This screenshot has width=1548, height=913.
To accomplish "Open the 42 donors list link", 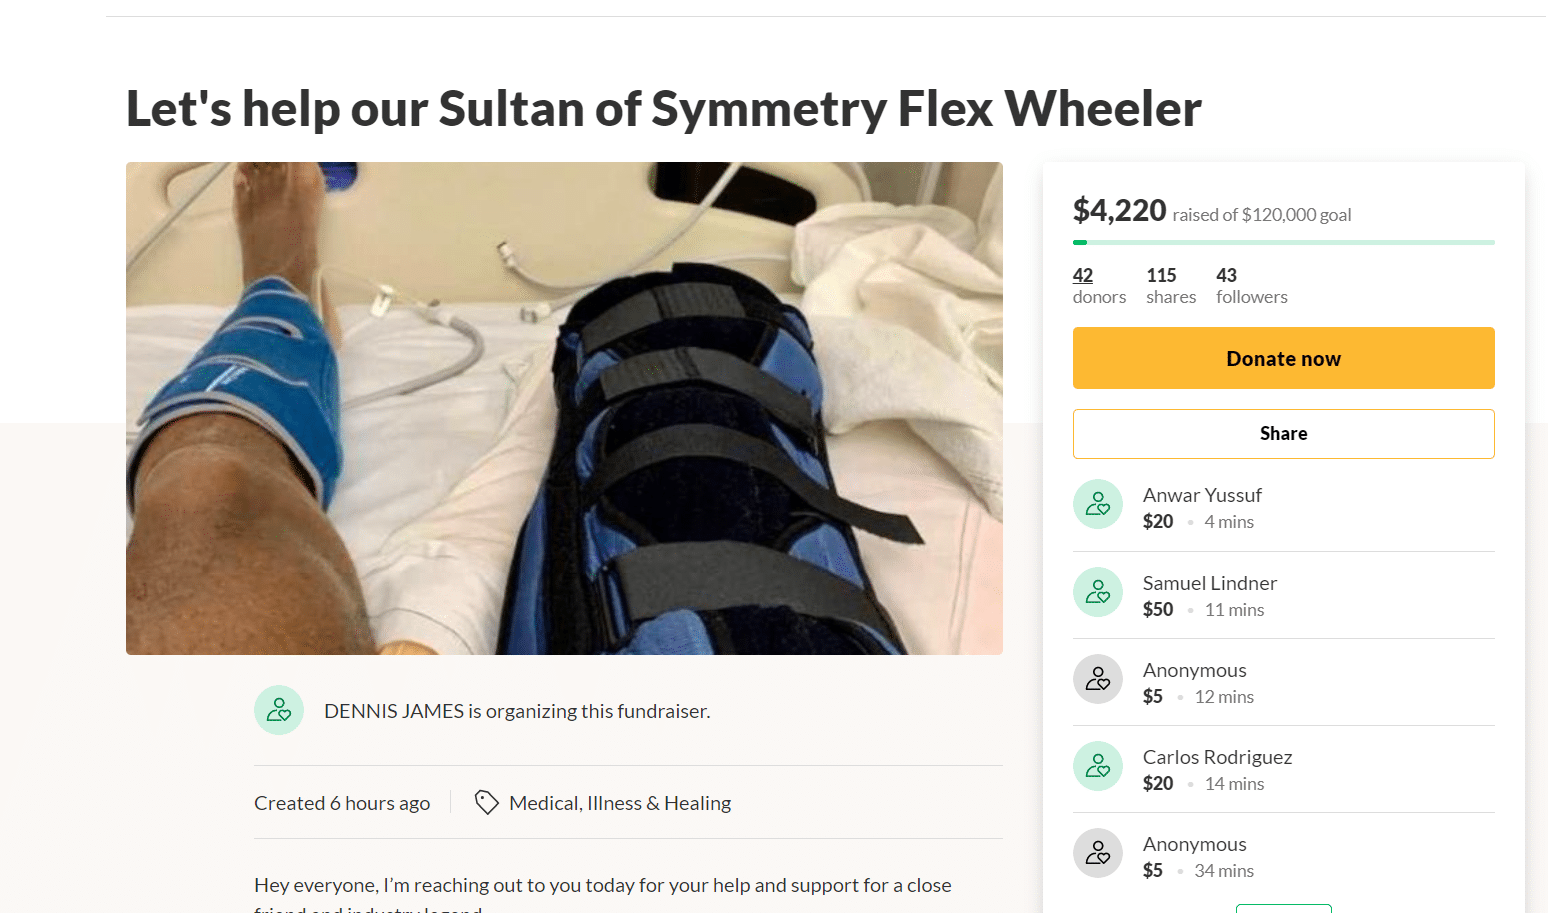I will tap(1083, 276).
